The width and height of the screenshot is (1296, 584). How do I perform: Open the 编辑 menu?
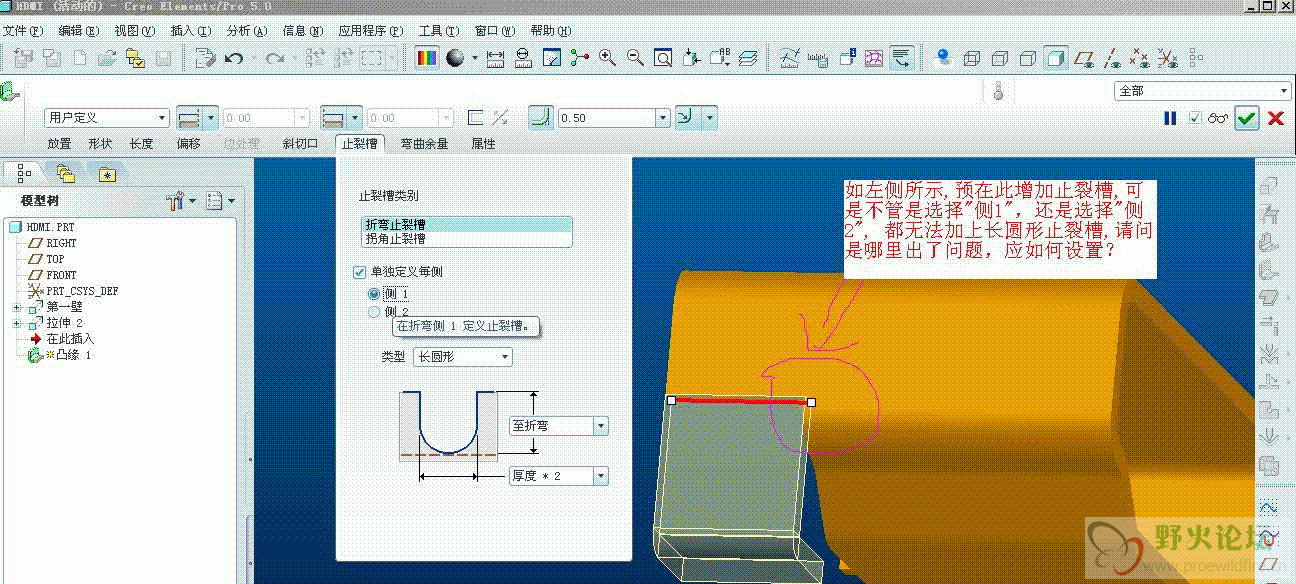click(79, 31)
